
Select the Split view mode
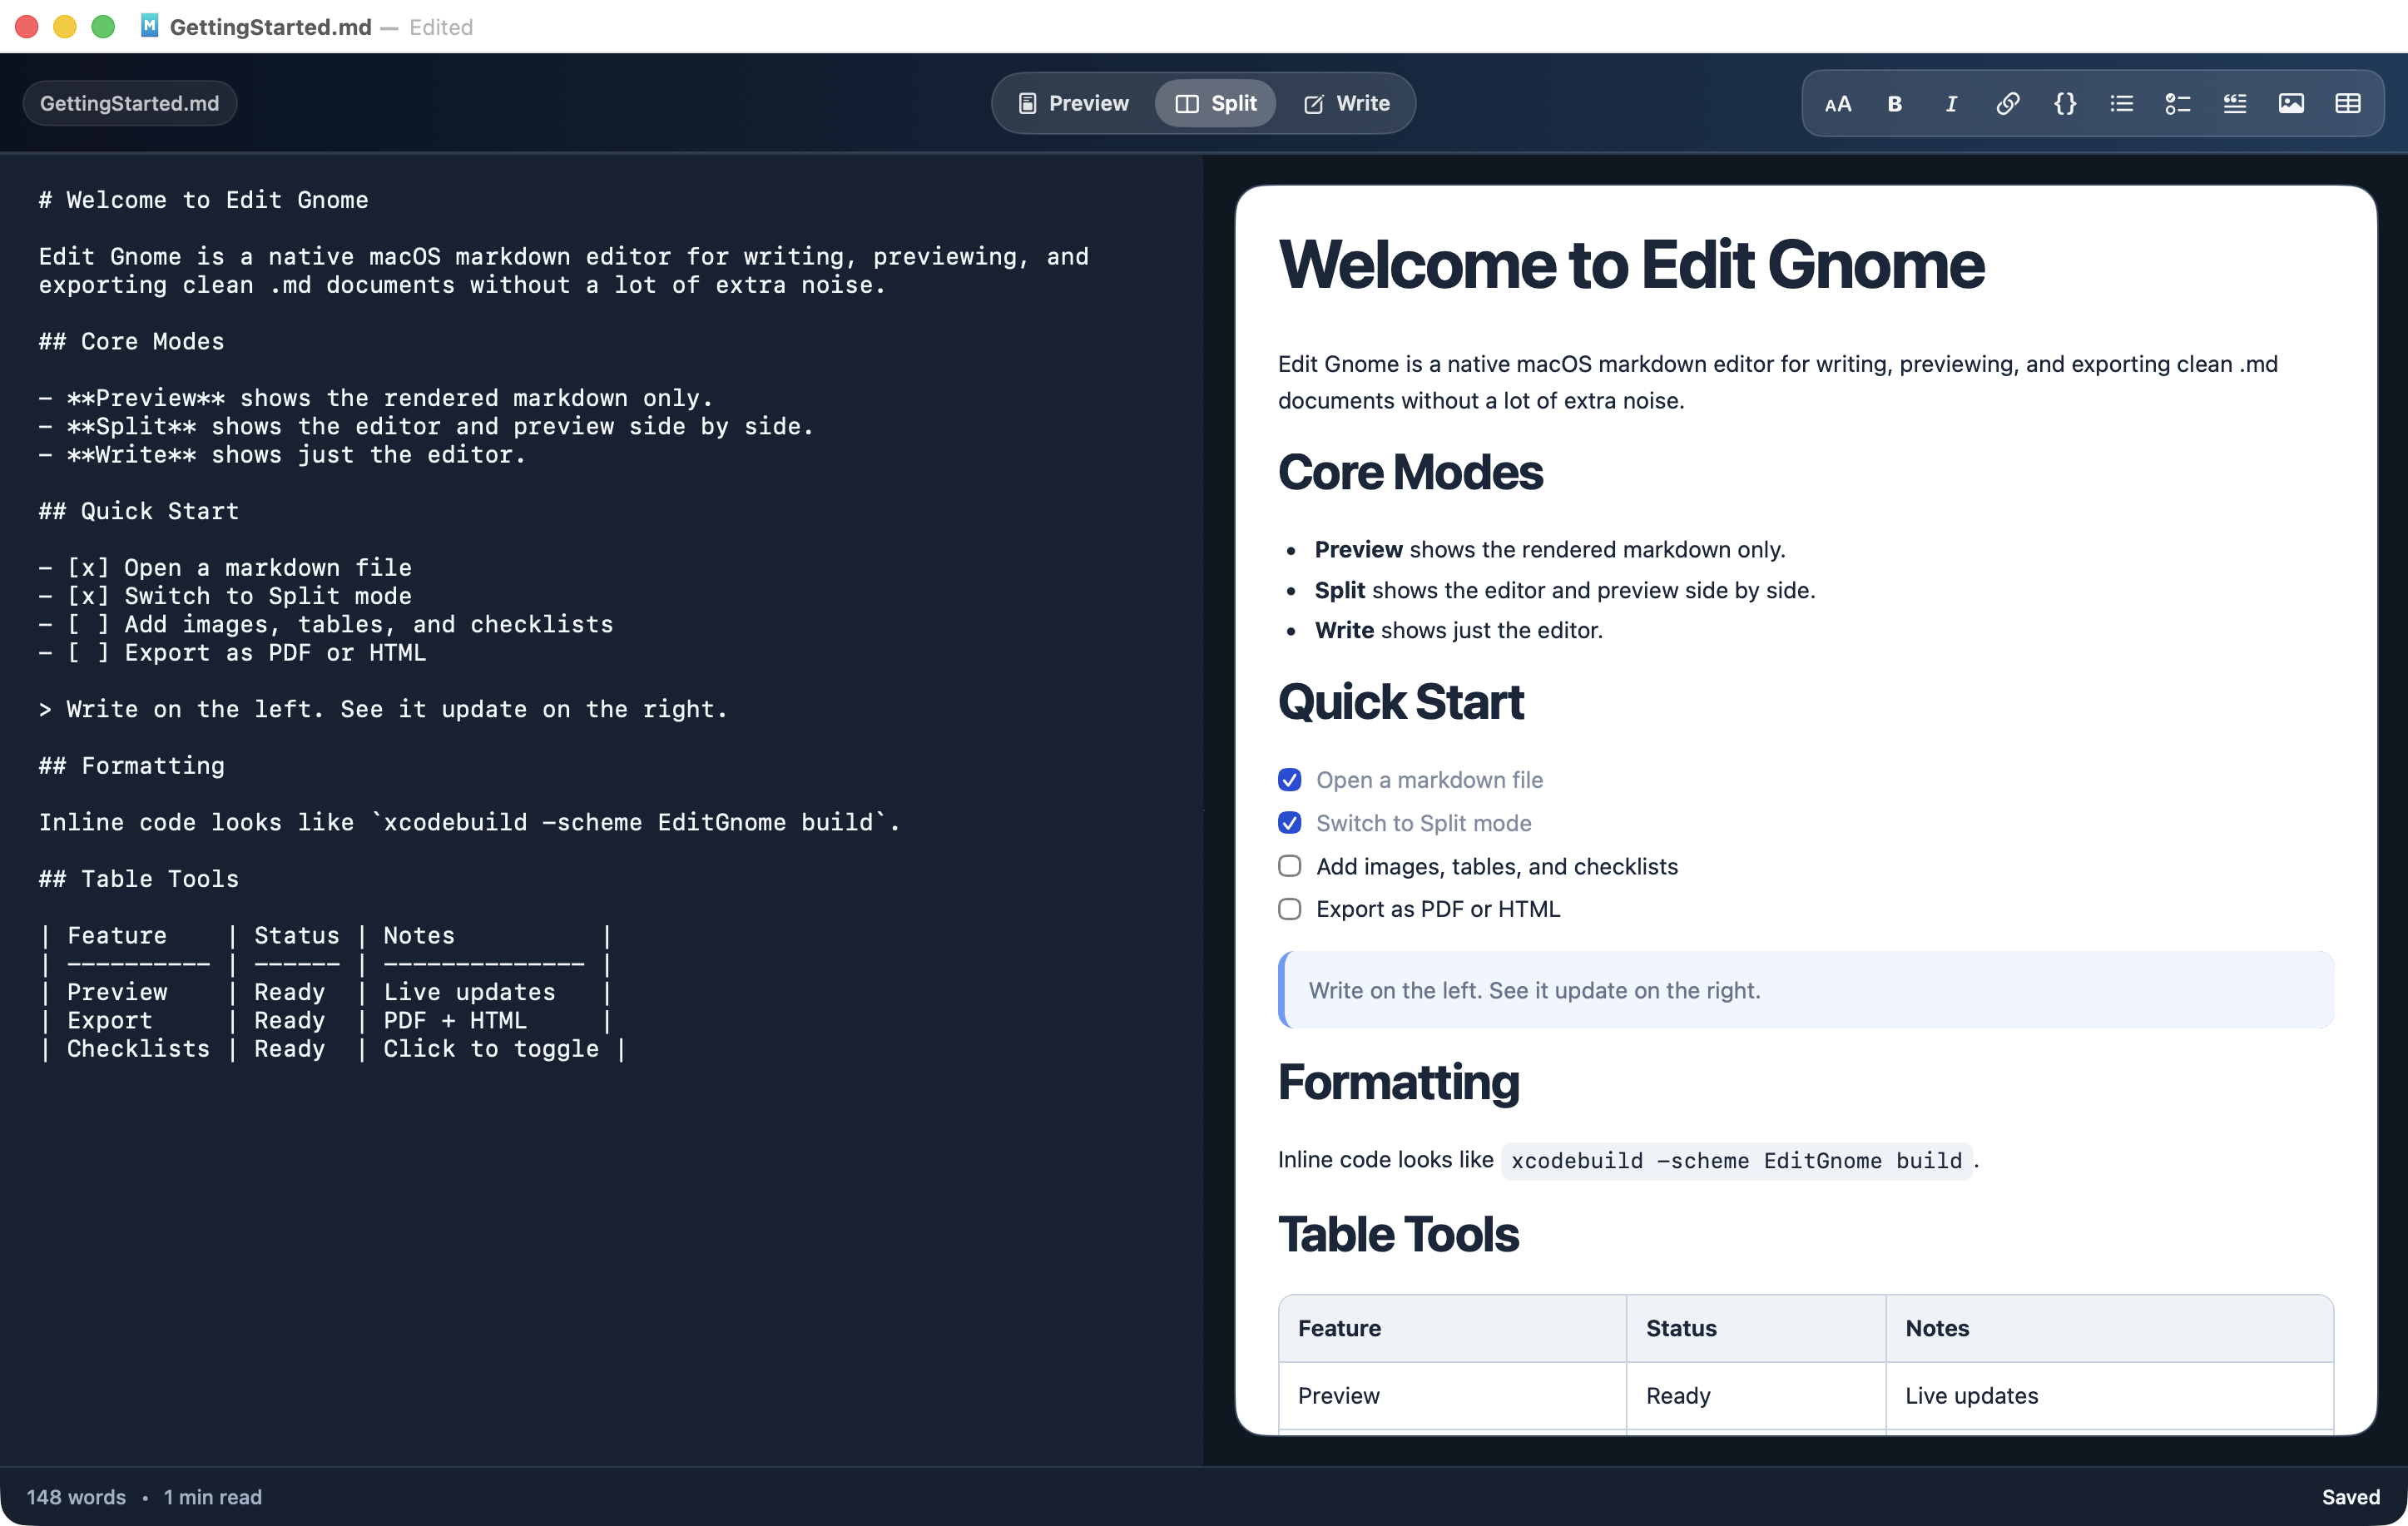click(x=1215, y=103)
